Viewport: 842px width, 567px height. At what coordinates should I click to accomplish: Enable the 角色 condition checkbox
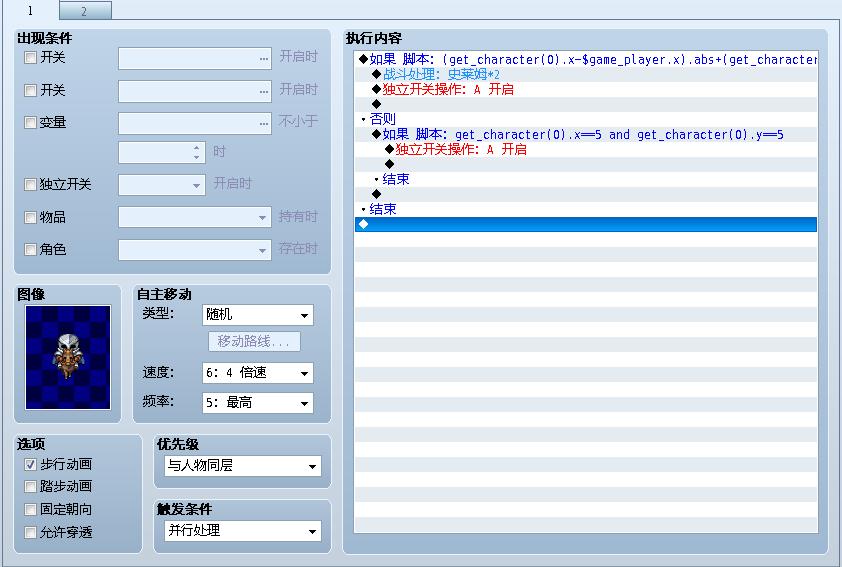[x=31, y=249]
